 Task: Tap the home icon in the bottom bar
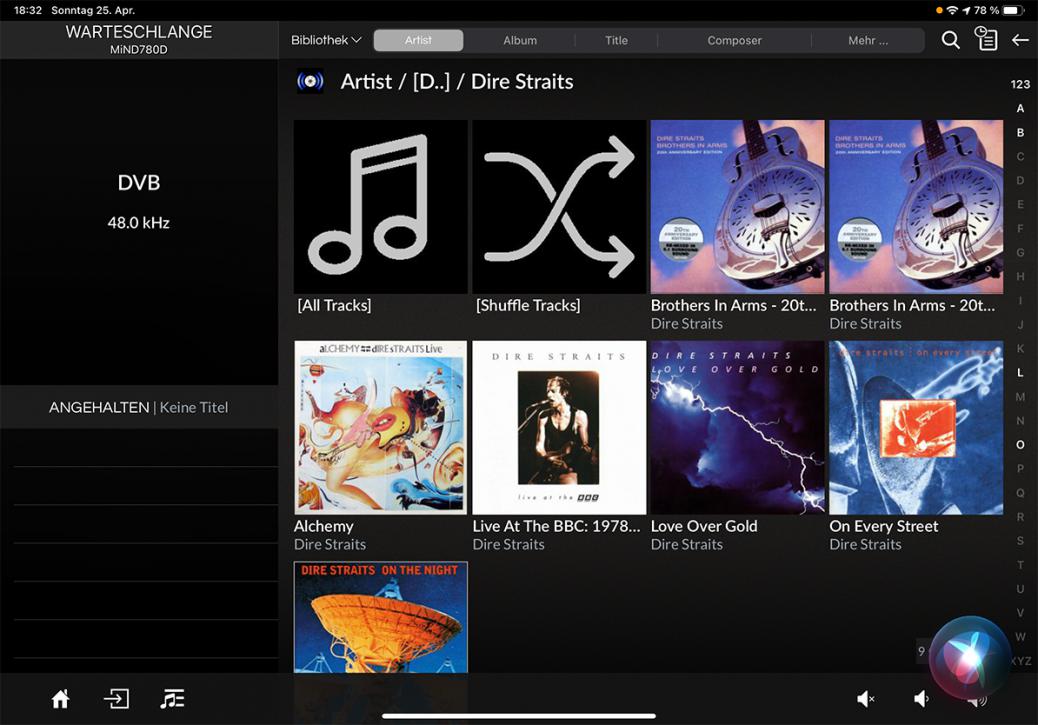pos(61,699)
